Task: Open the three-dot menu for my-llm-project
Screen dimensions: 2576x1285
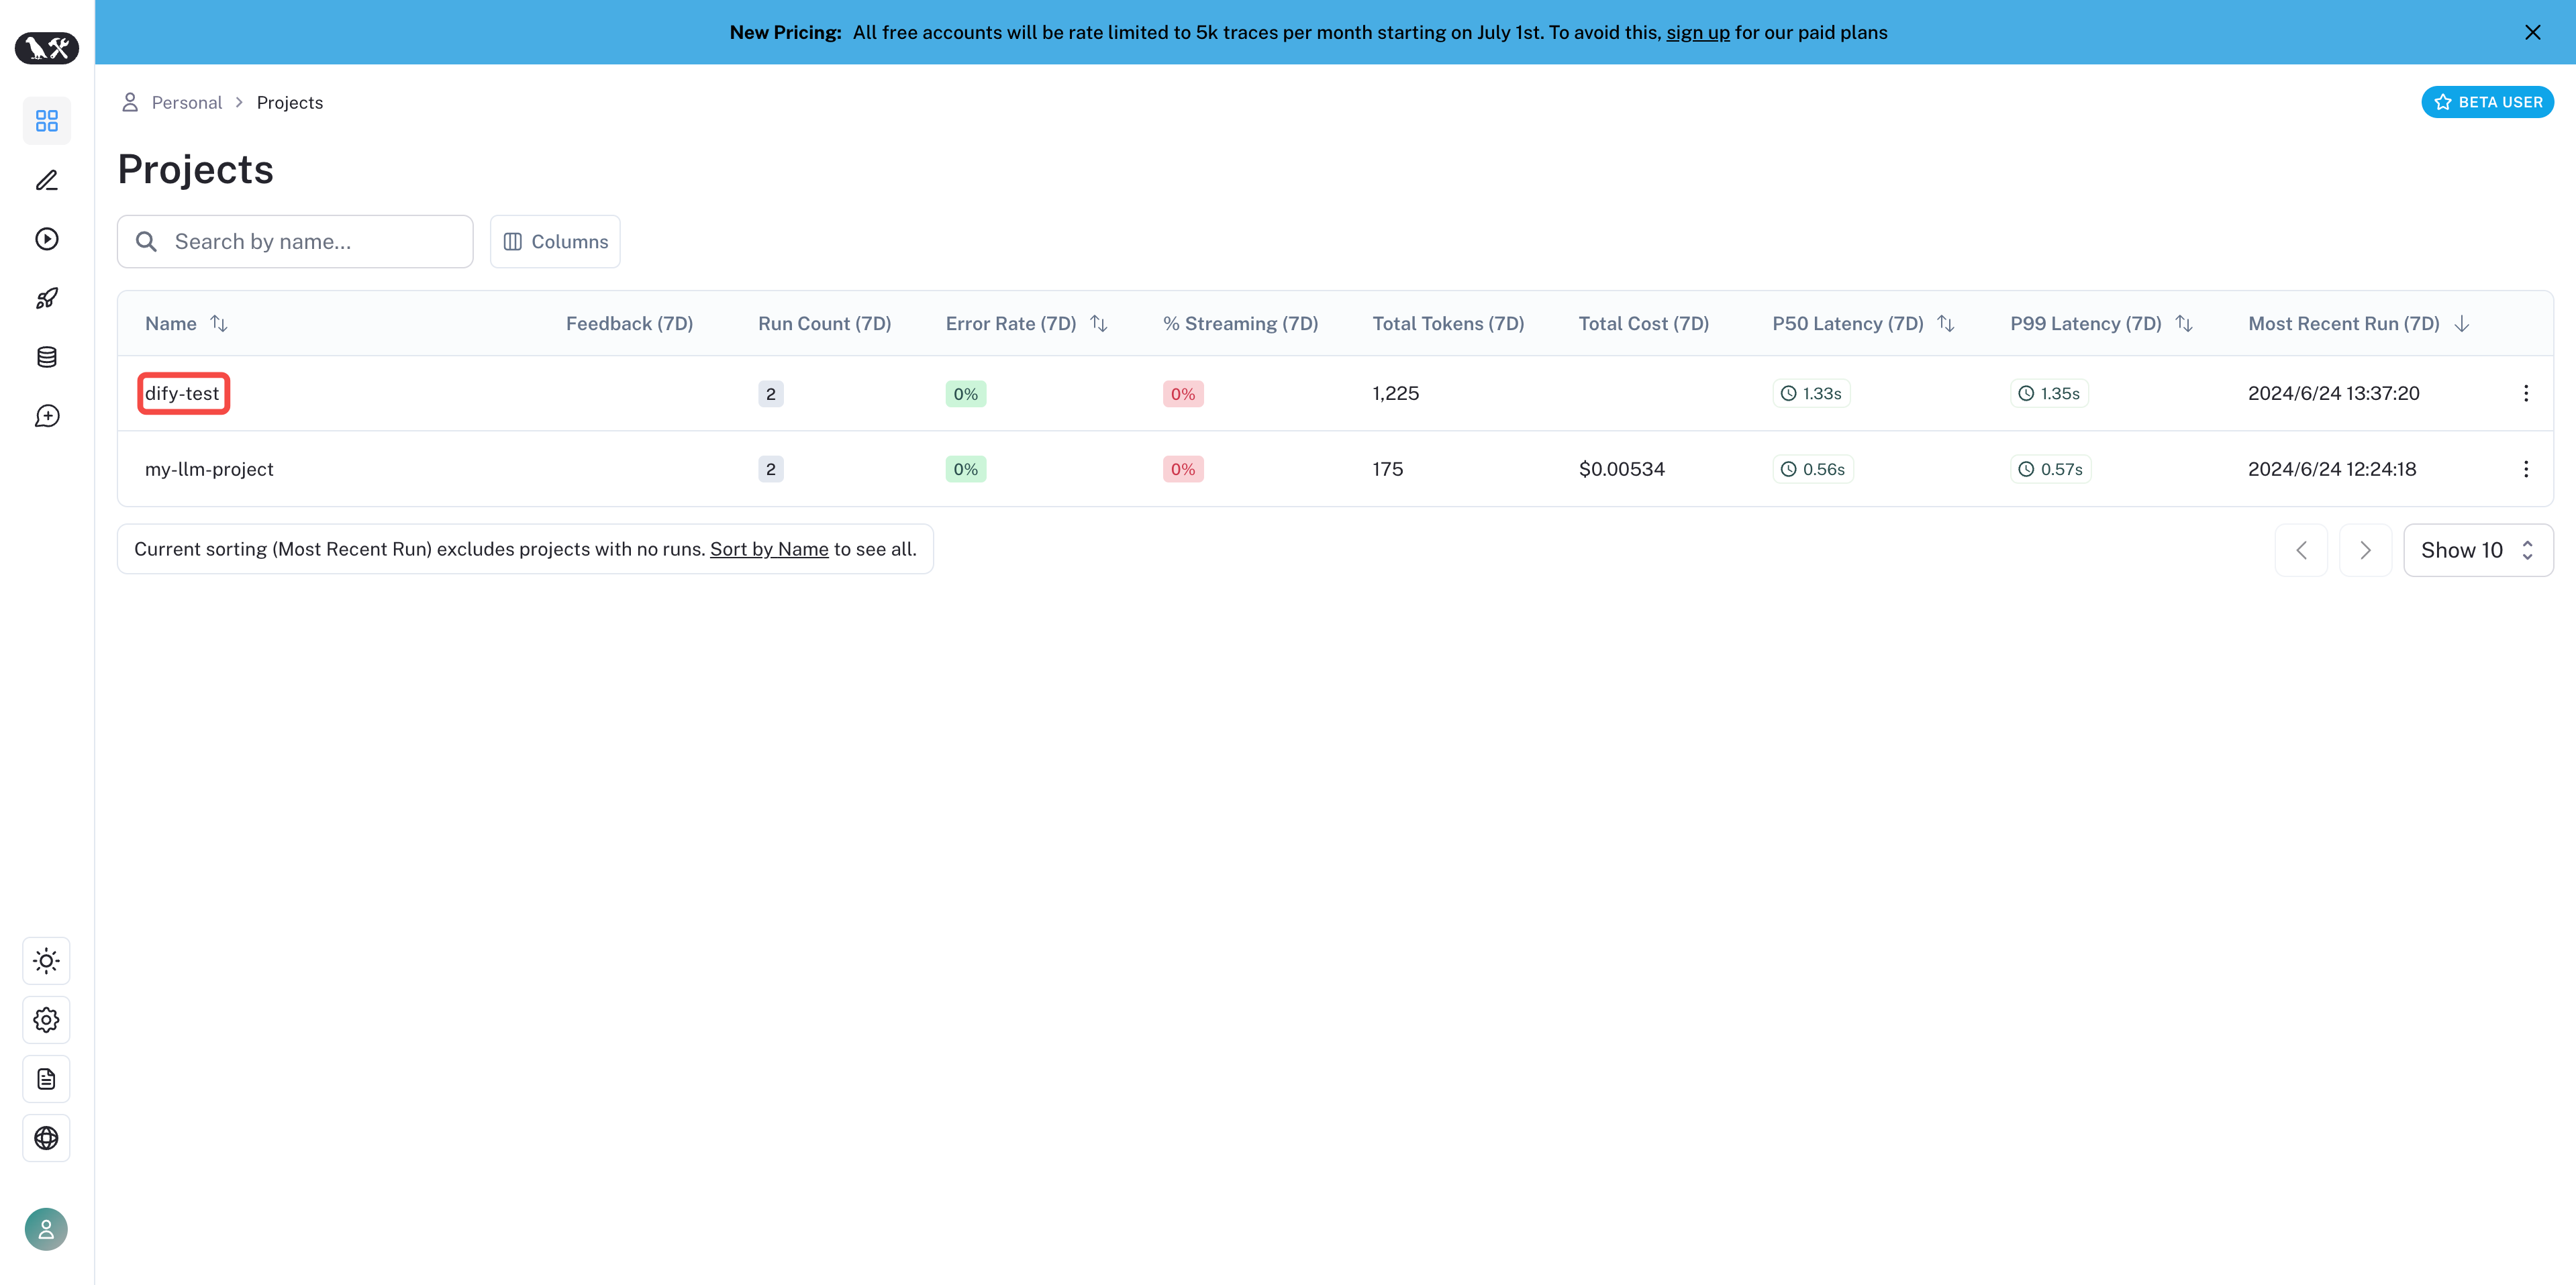Action: [x=2525, y=469]
